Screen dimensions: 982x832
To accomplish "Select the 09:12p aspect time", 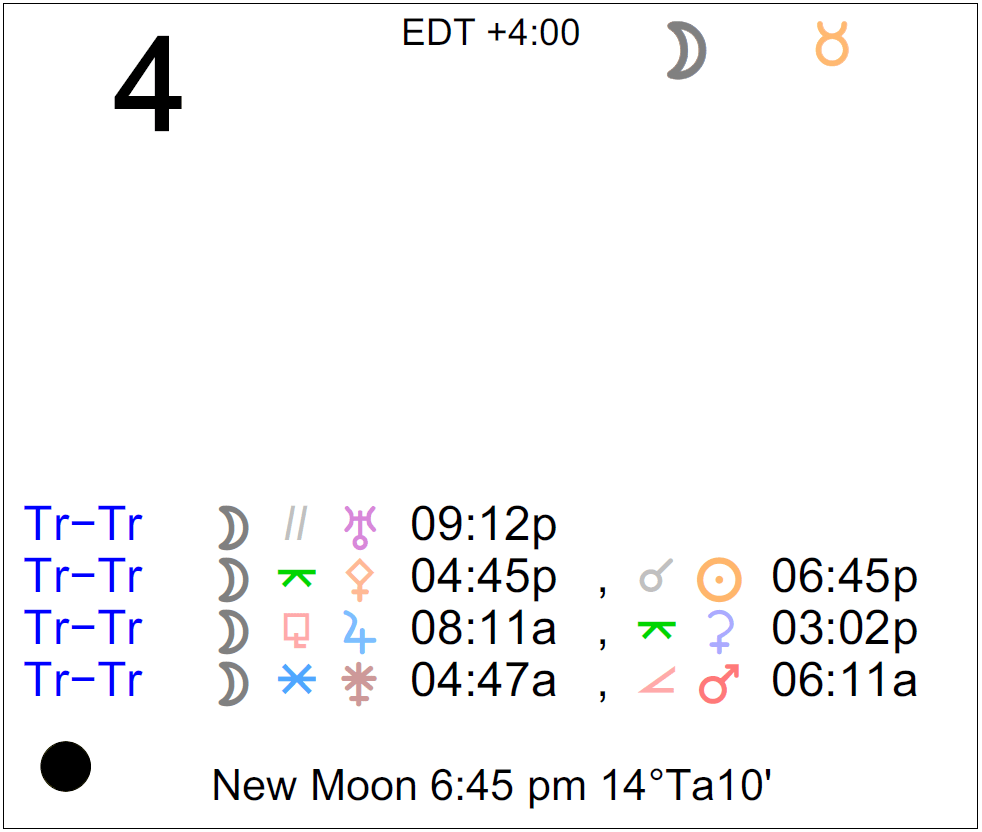I will pos(483,525).
